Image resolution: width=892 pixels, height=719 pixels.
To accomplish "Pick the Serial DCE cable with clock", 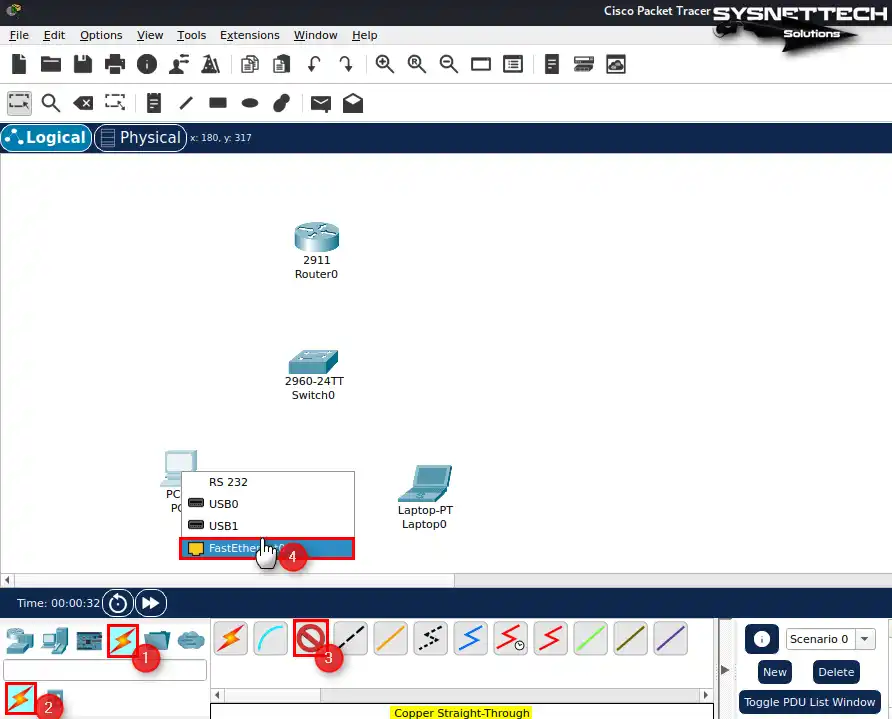I will pyautogui.click(x=510, y=638).
